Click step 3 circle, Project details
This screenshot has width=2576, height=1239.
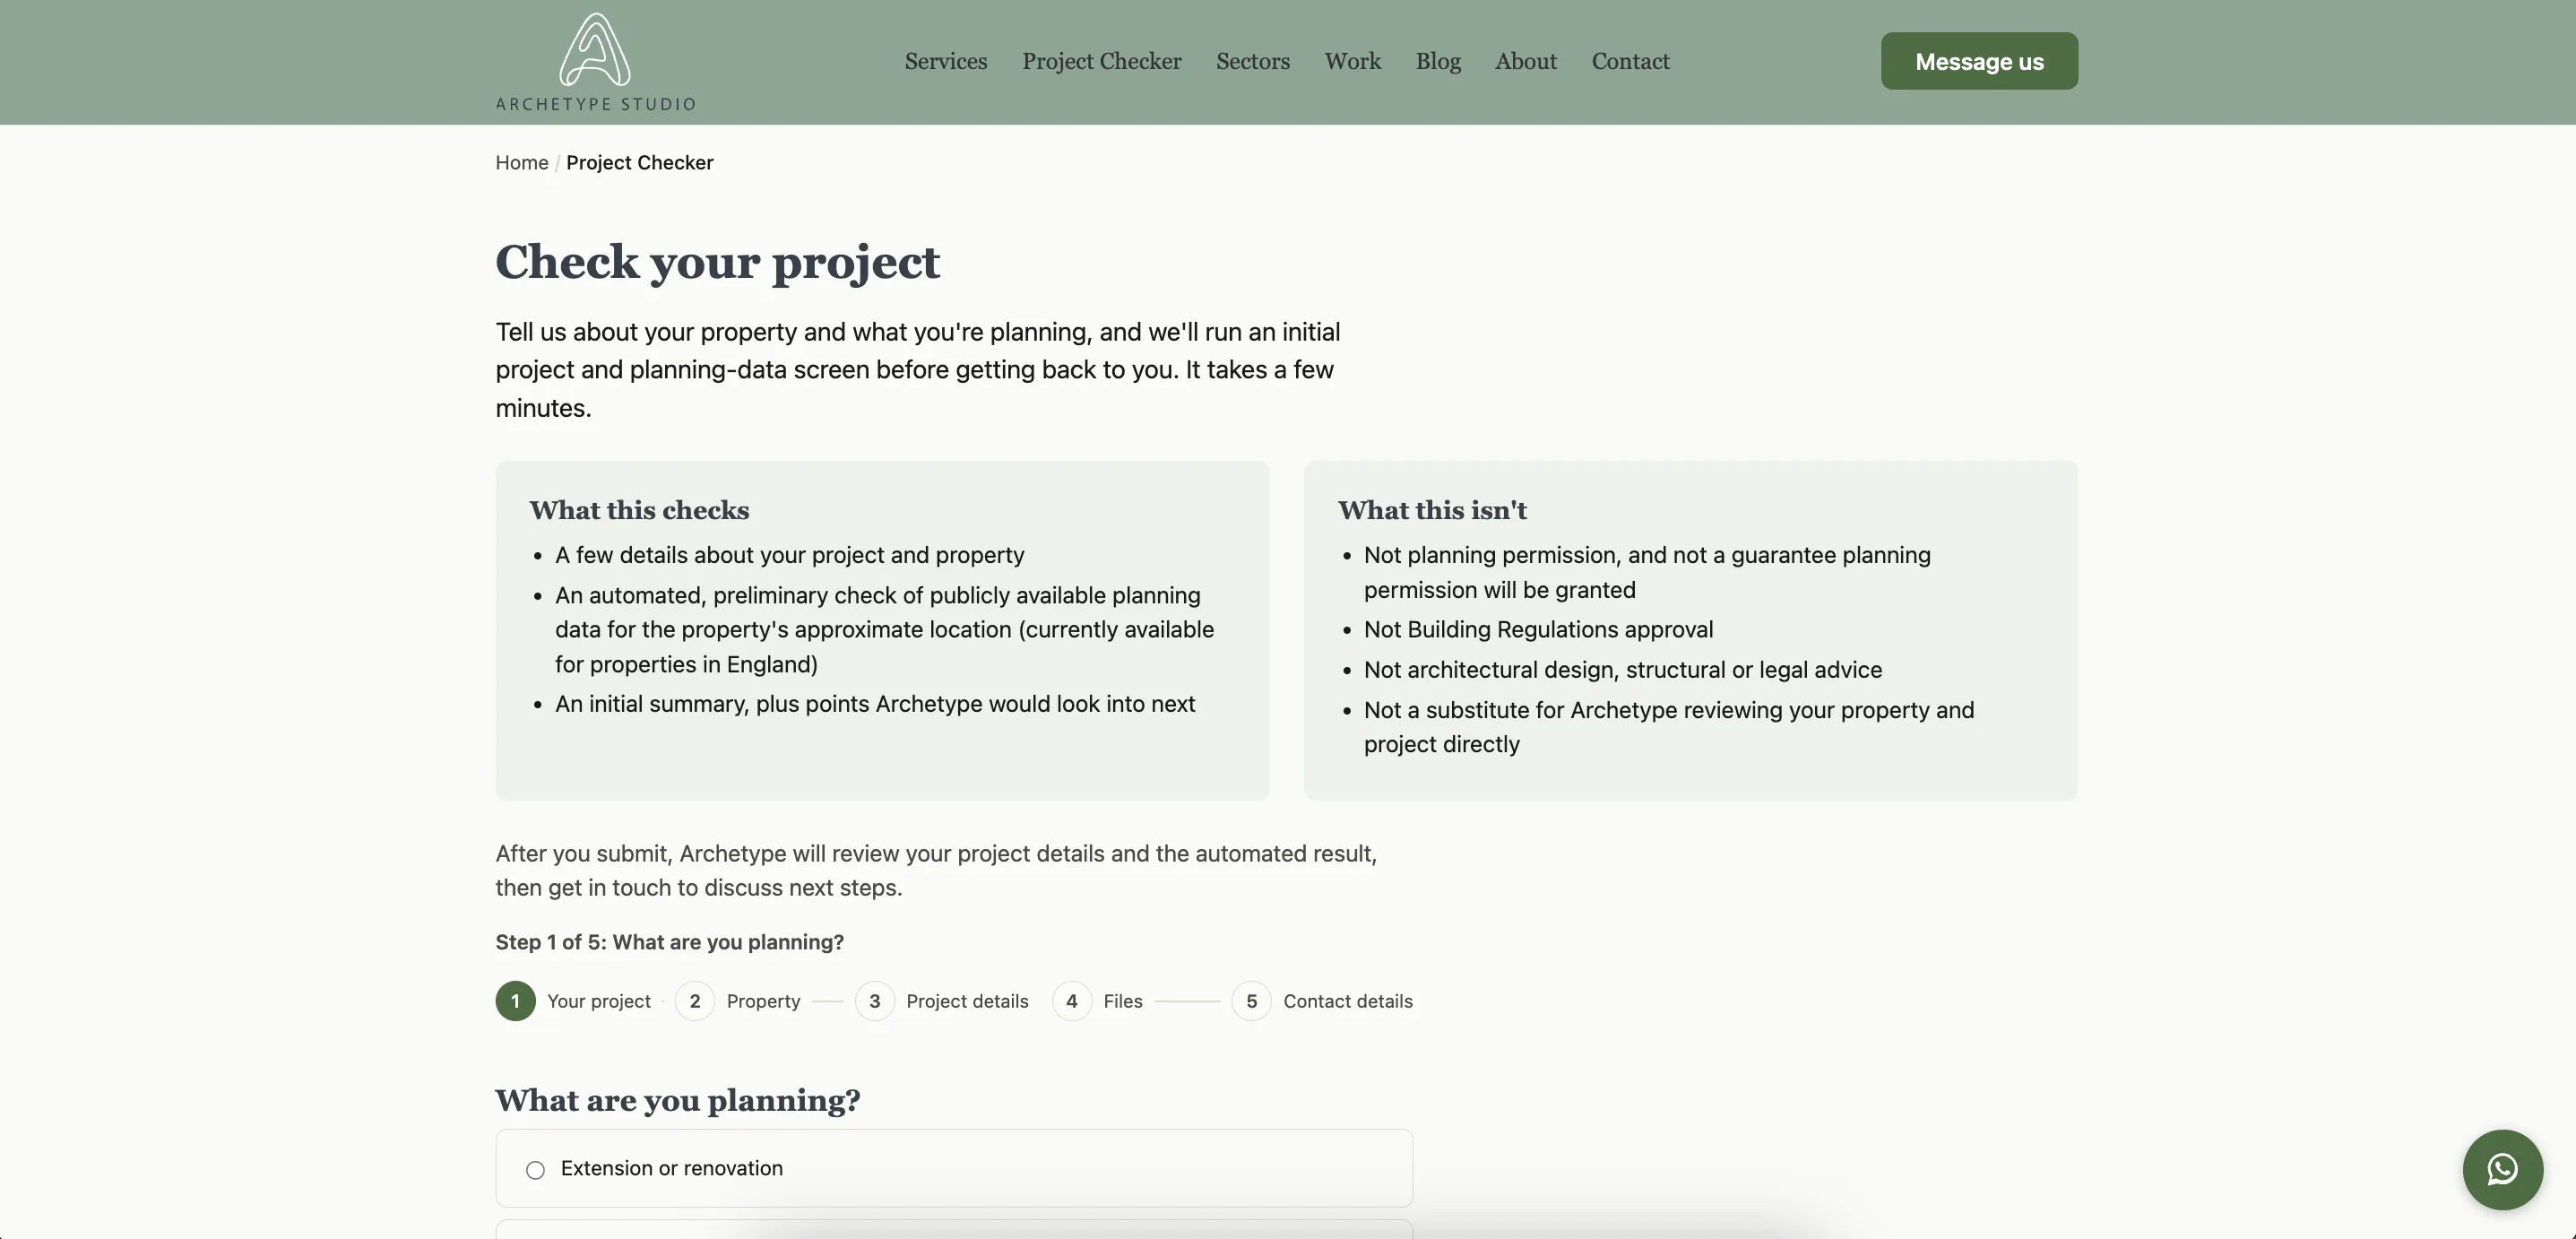point(874,1000)
